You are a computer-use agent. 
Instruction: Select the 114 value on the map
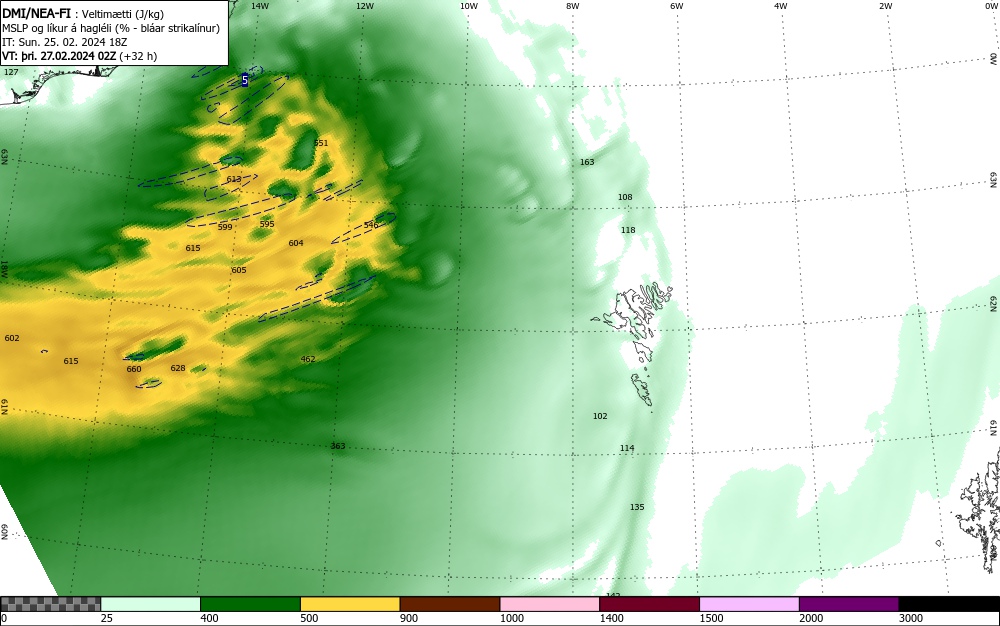(627, 448)
